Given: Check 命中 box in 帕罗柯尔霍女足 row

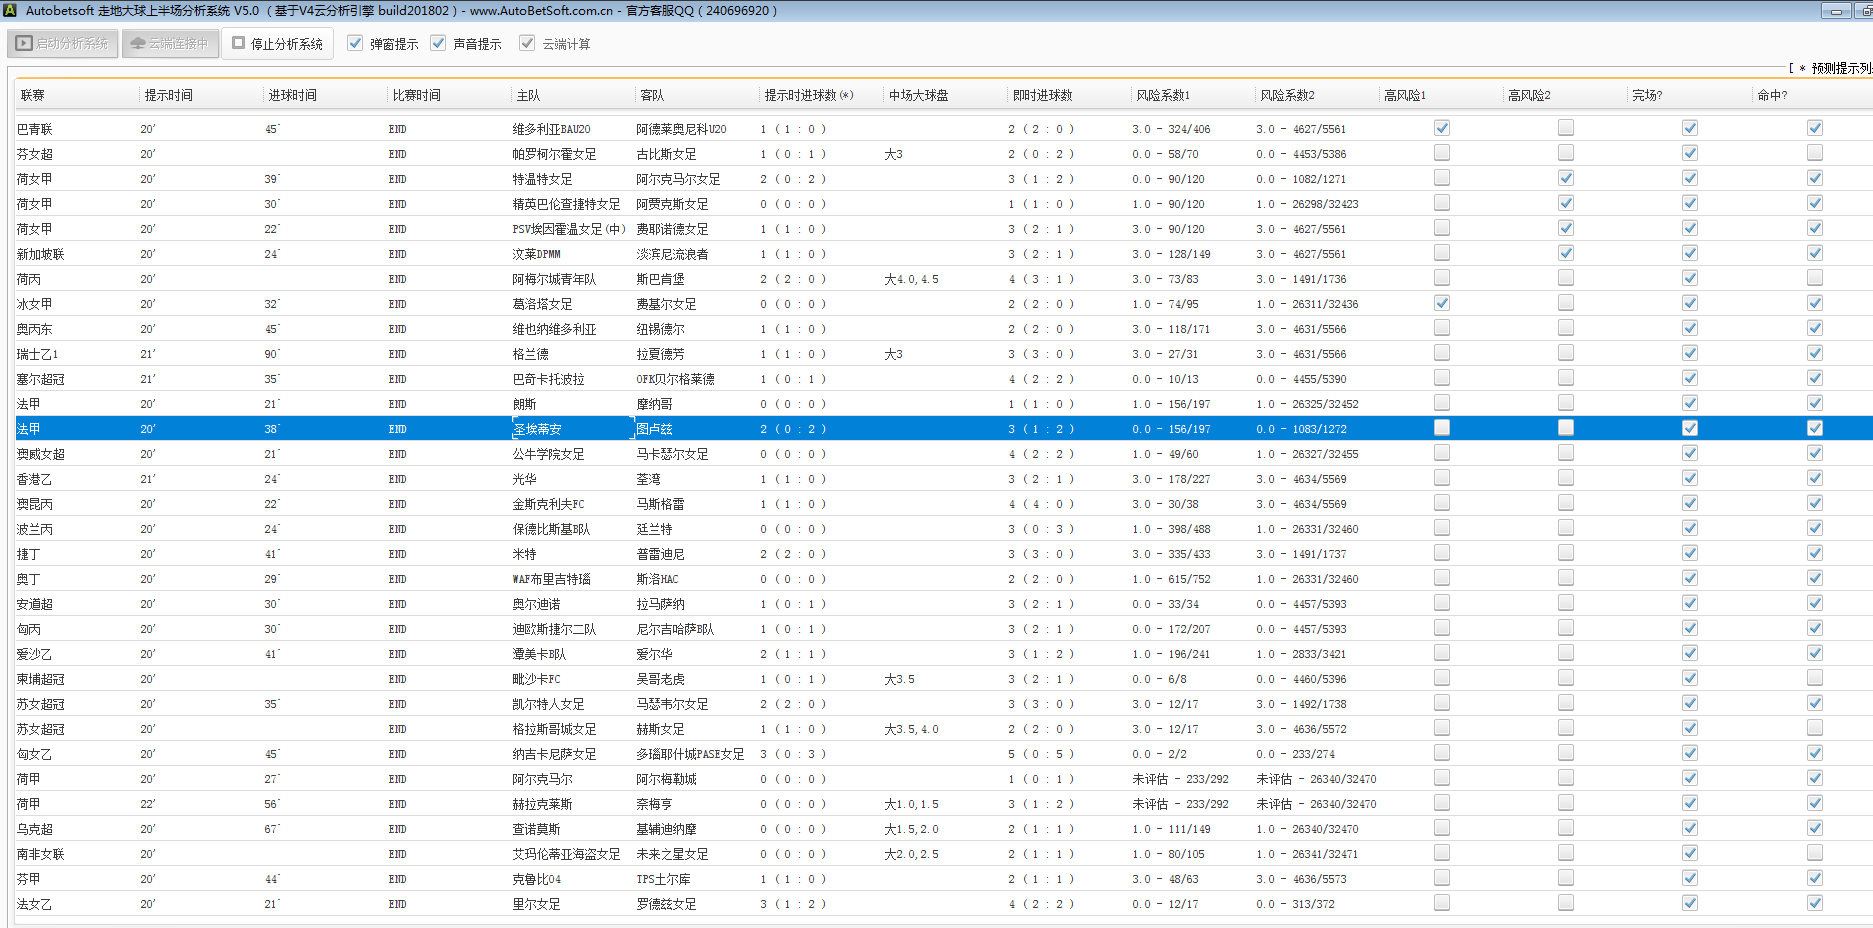Looking at the screenshot, I should (1814, 153).
